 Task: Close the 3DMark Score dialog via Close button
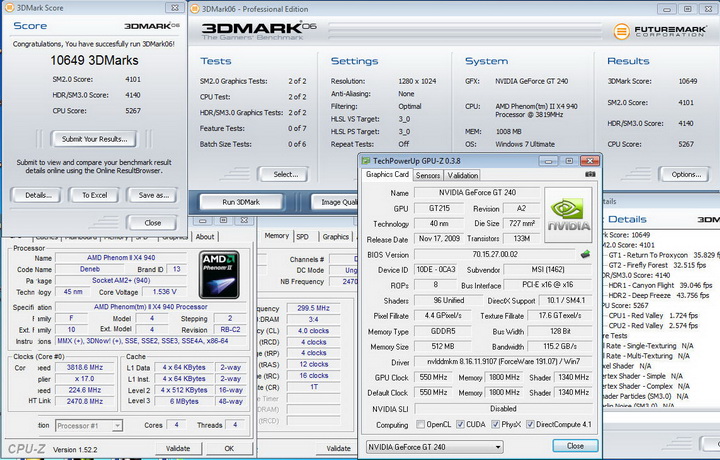152,223
